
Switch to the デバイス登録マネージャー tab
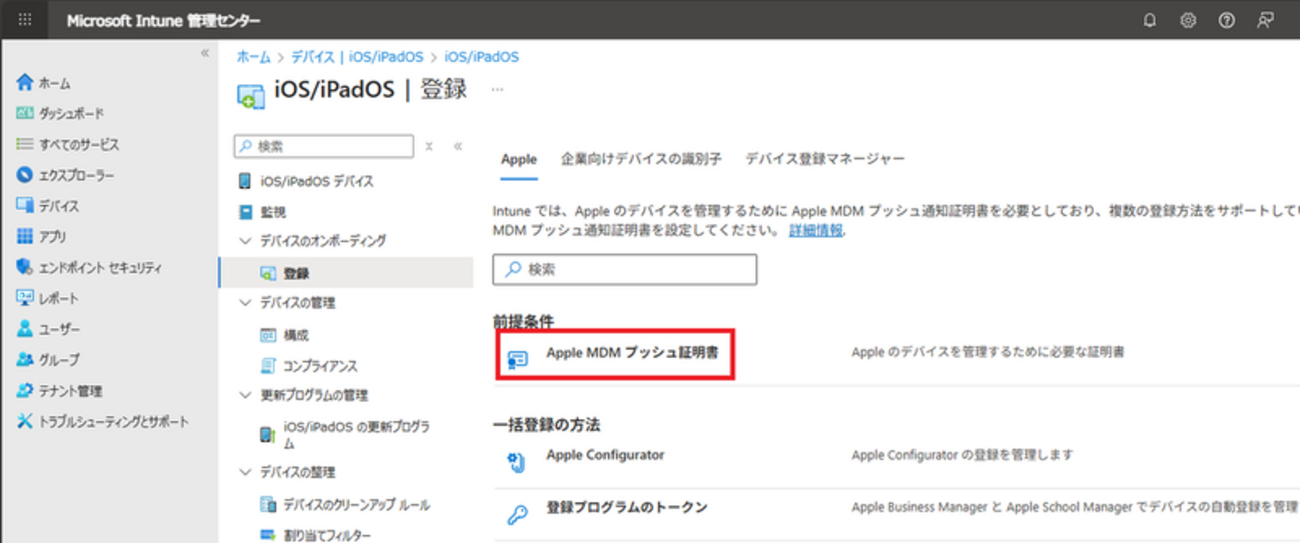click(x=825, y=159)
